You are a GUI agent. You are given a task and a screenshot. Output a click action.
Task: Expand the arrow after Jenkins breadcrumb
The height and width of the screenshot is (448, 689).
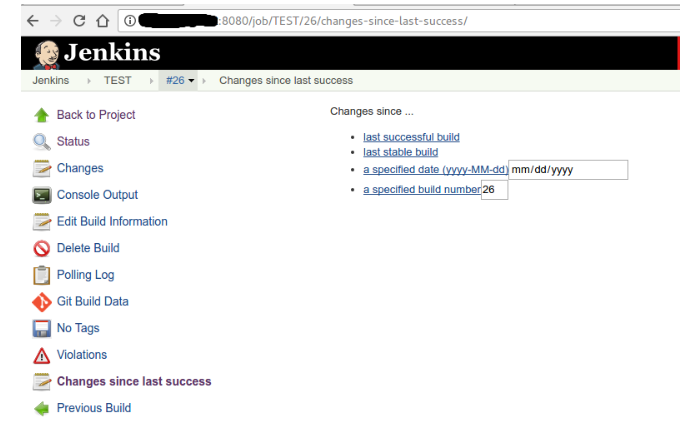tap(87, 81)
